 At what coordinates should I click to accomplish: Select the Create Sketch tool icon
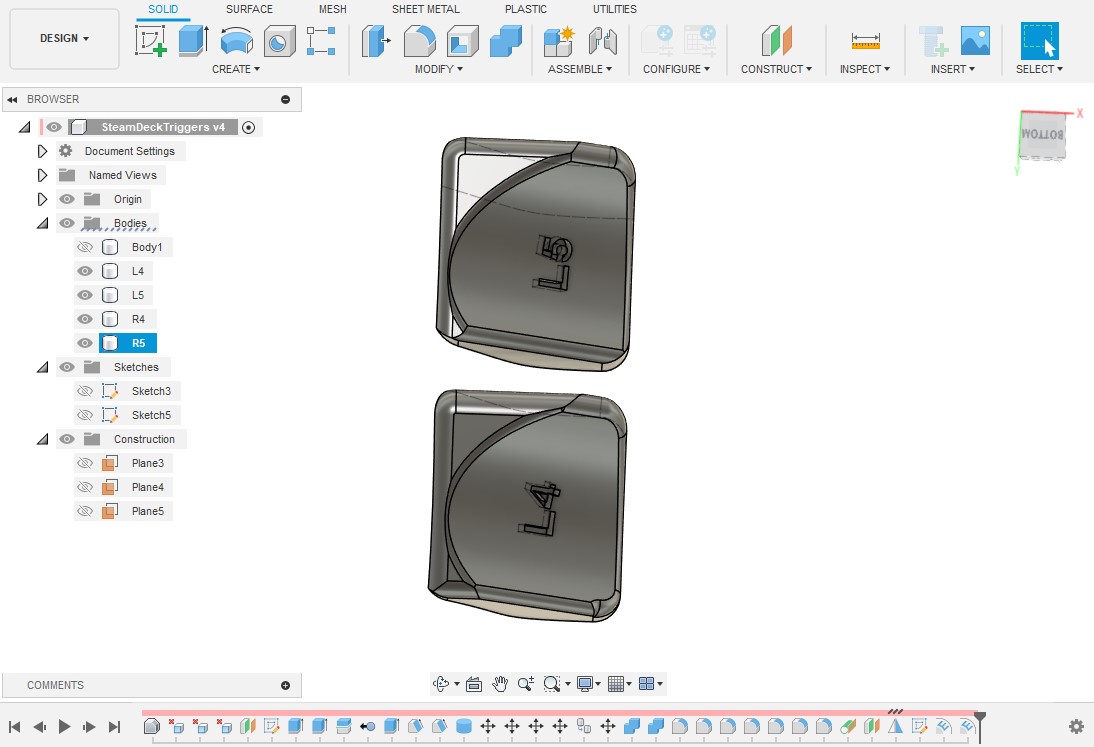pyautogui.click(x=150, y=41)
